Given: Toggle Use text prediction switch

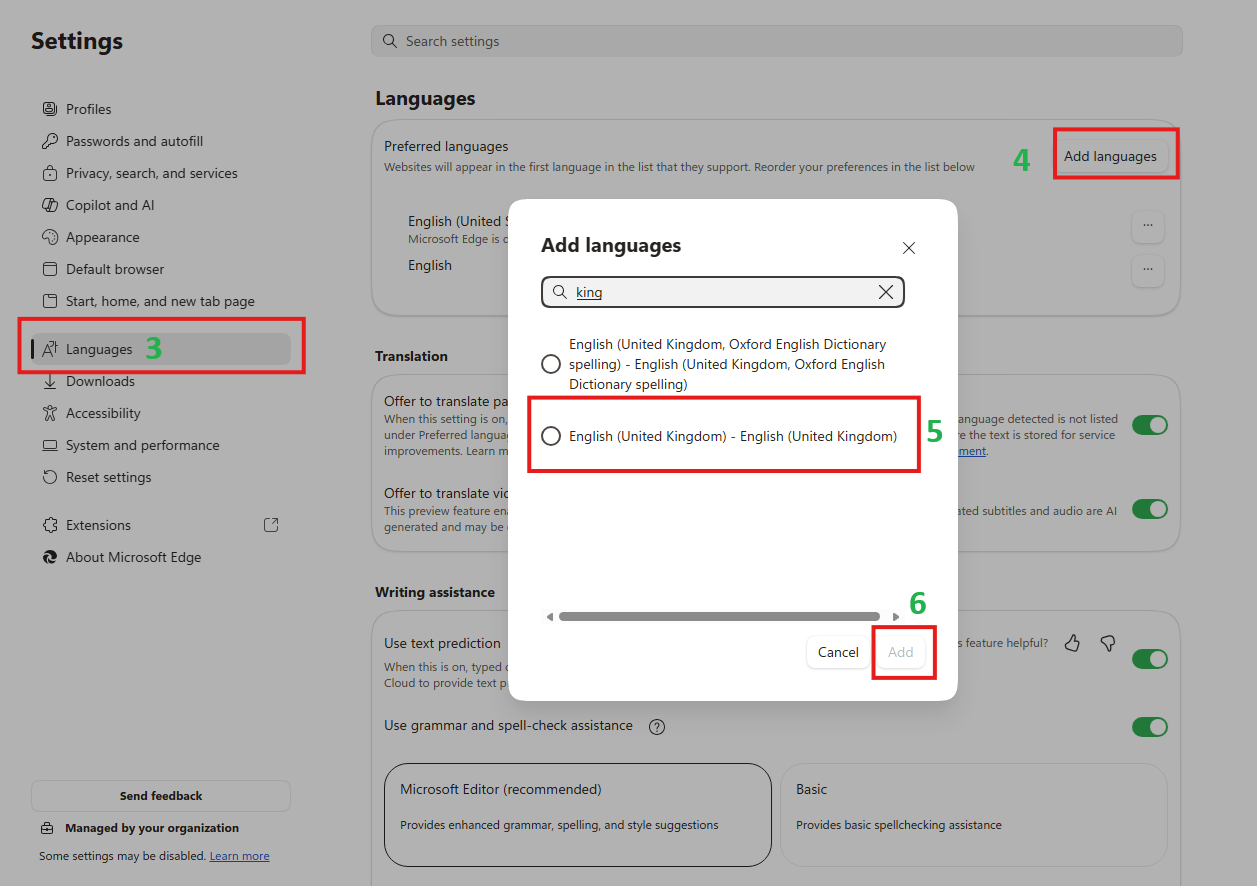Looking at the screenshot, I should point(1149,659).
